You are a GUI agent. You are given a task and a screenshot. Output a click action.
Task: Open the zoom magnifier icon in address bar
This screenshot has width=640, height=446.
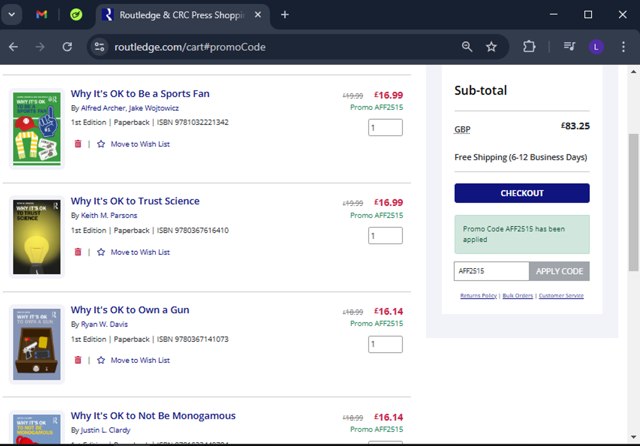click(467, 47)
